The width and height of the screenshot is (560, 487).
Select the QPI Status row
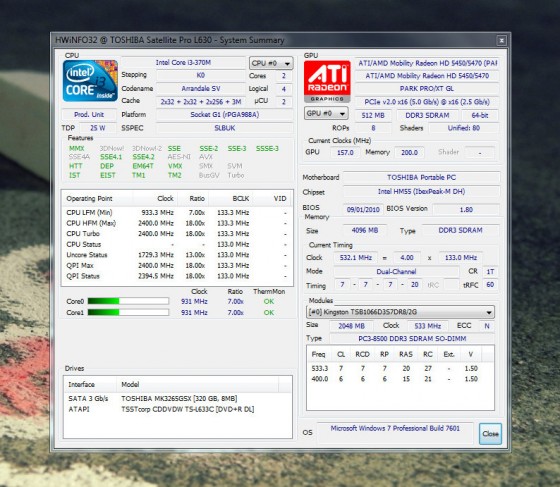pyautogui.click(x=177, y=276)
